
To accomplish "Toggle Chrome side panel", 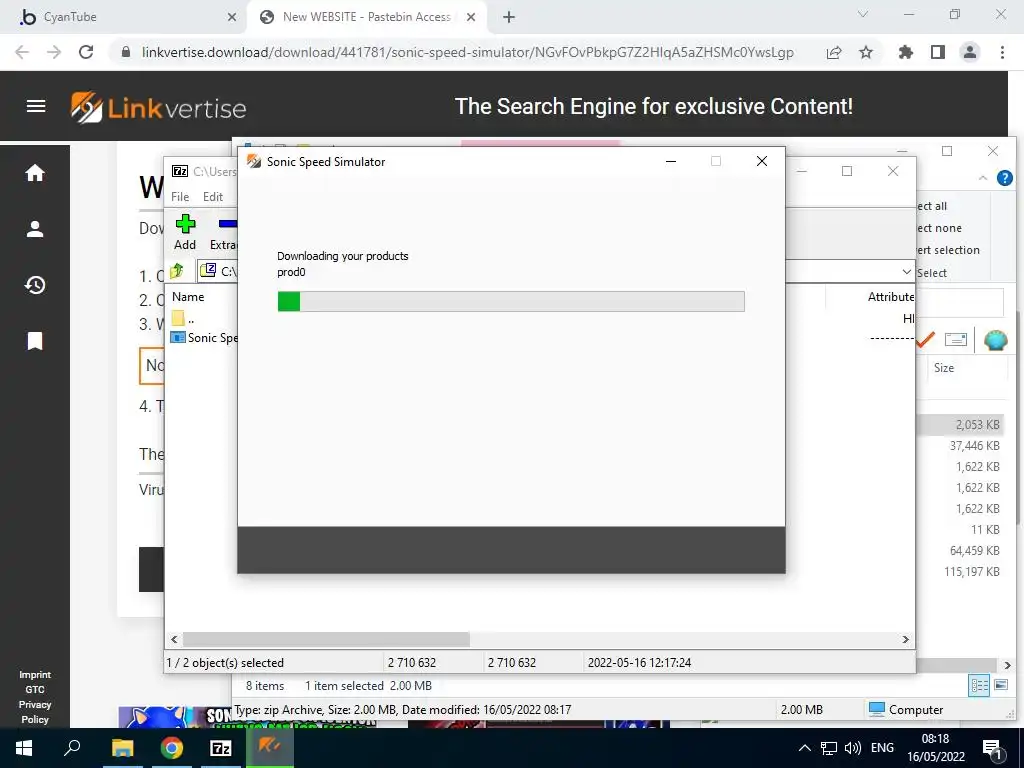I will (x=938, y=52).
